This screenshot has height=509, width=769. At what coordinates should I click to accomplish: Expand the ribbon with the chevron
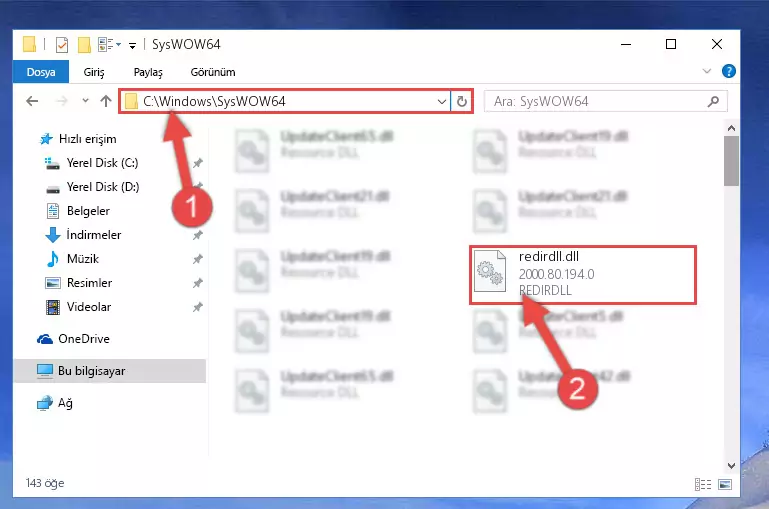(707, 71)
